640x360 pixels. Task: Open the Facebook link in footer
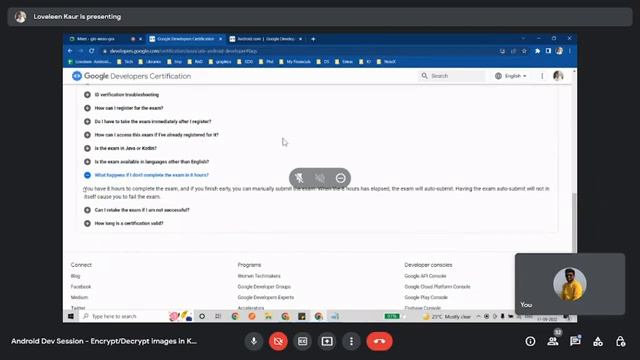tap(81, 287)
